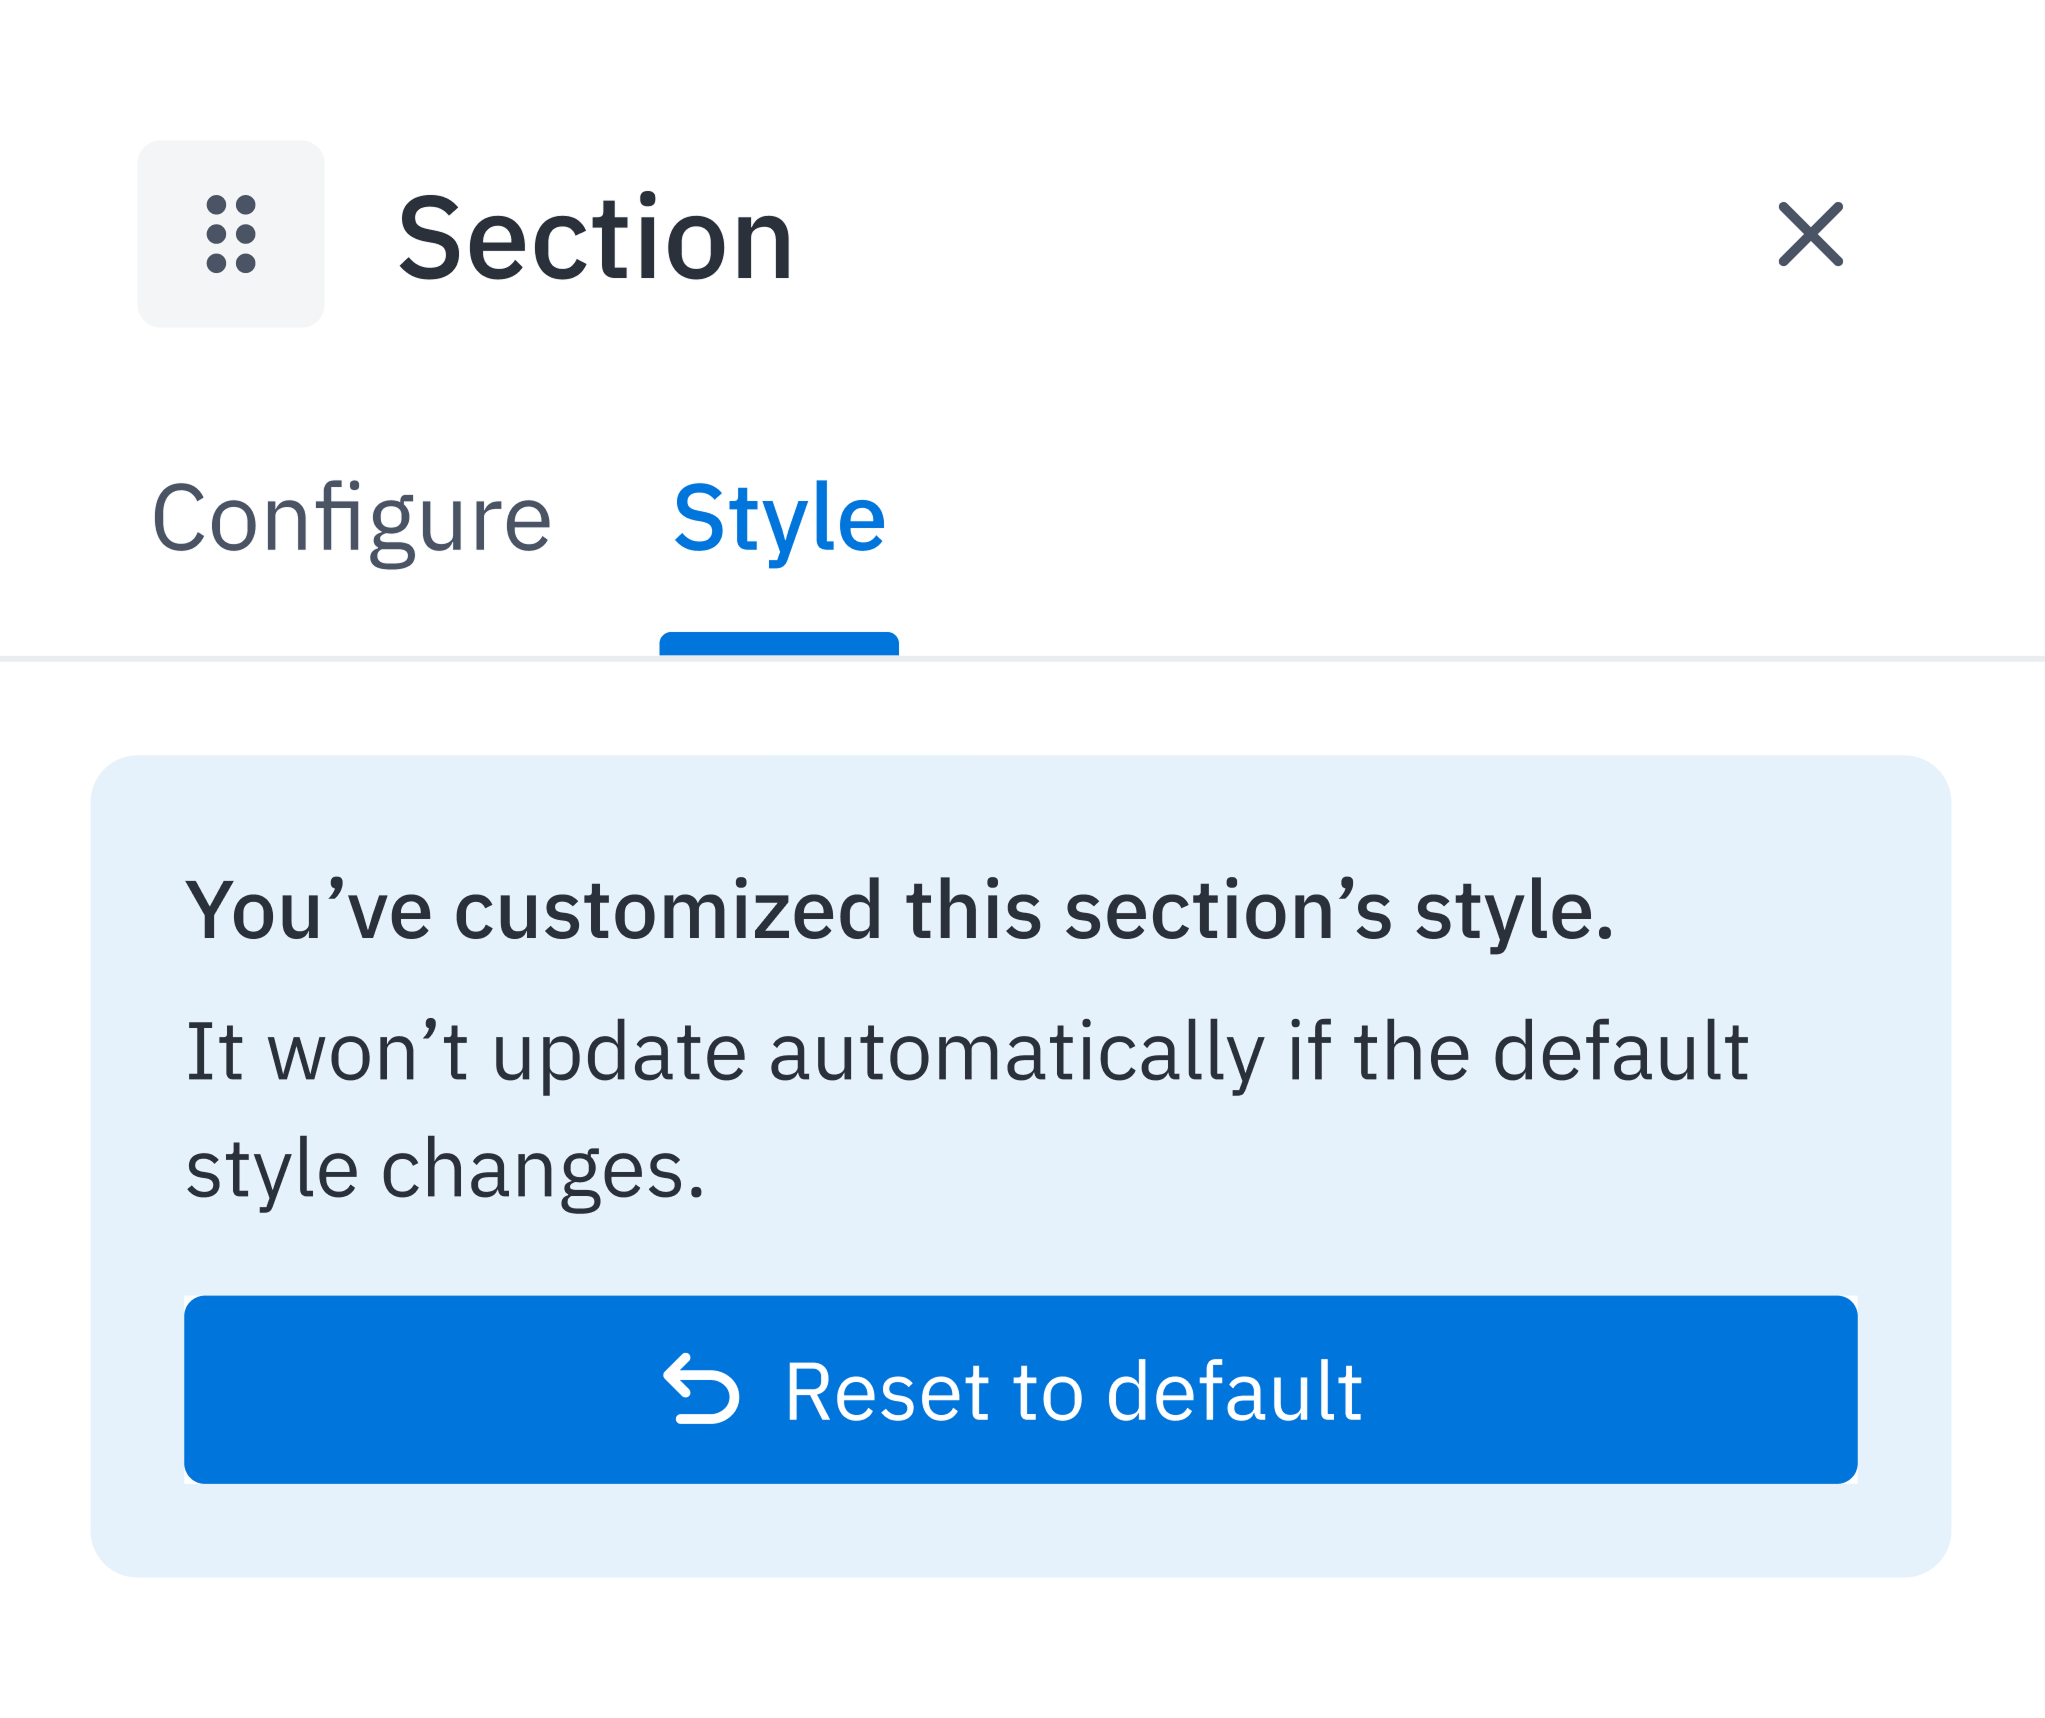Click the active Style tab label
The height and width of the screenshot is (1718, 2045).
(x=779, y=519)
